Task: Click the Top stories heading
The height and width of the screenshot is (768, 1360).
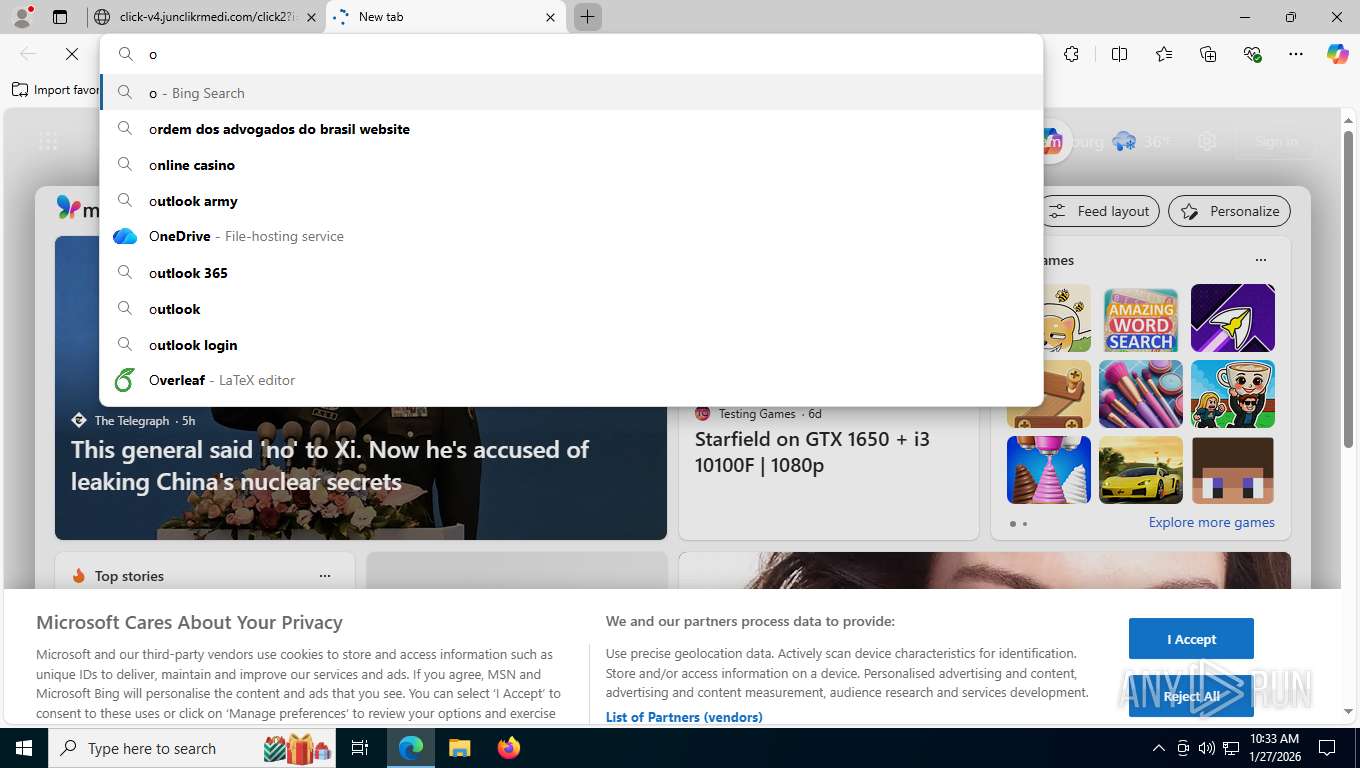Action: click(x=129, y=576)
